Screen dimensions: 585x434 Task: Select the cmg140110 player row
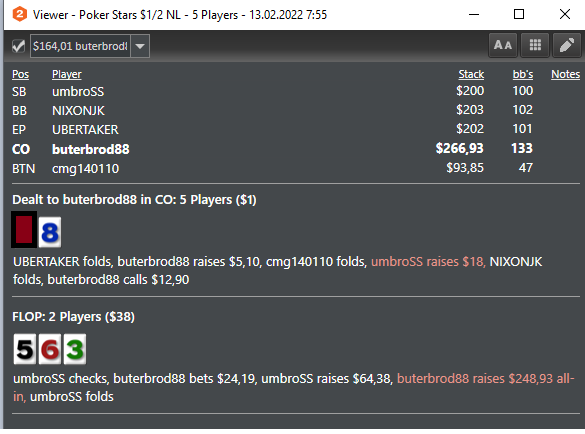295,168
